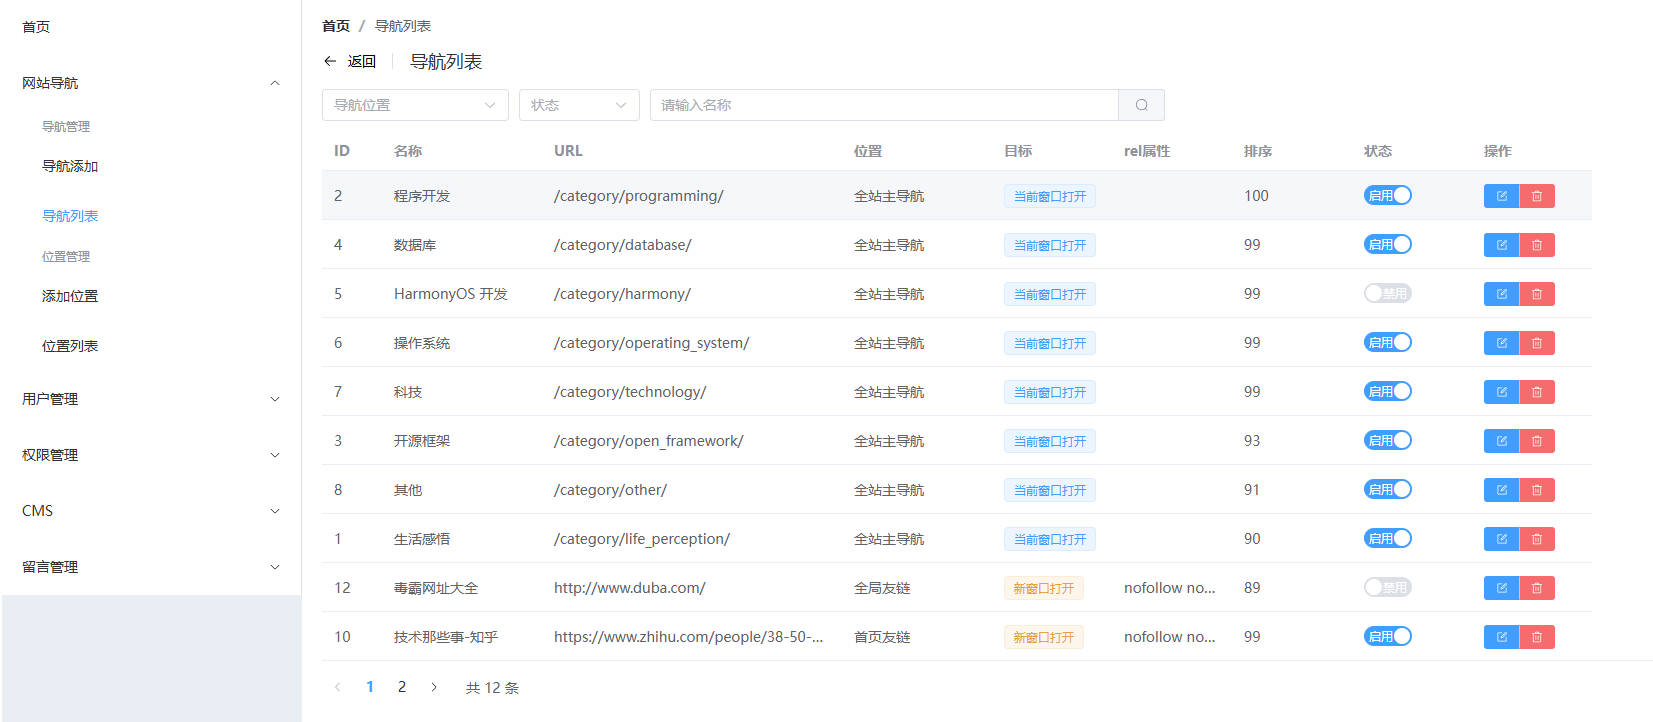Turn off the 技术那些事-知乎 status switch
This screenshot has width=1653, height=722.
(1388, 636)
